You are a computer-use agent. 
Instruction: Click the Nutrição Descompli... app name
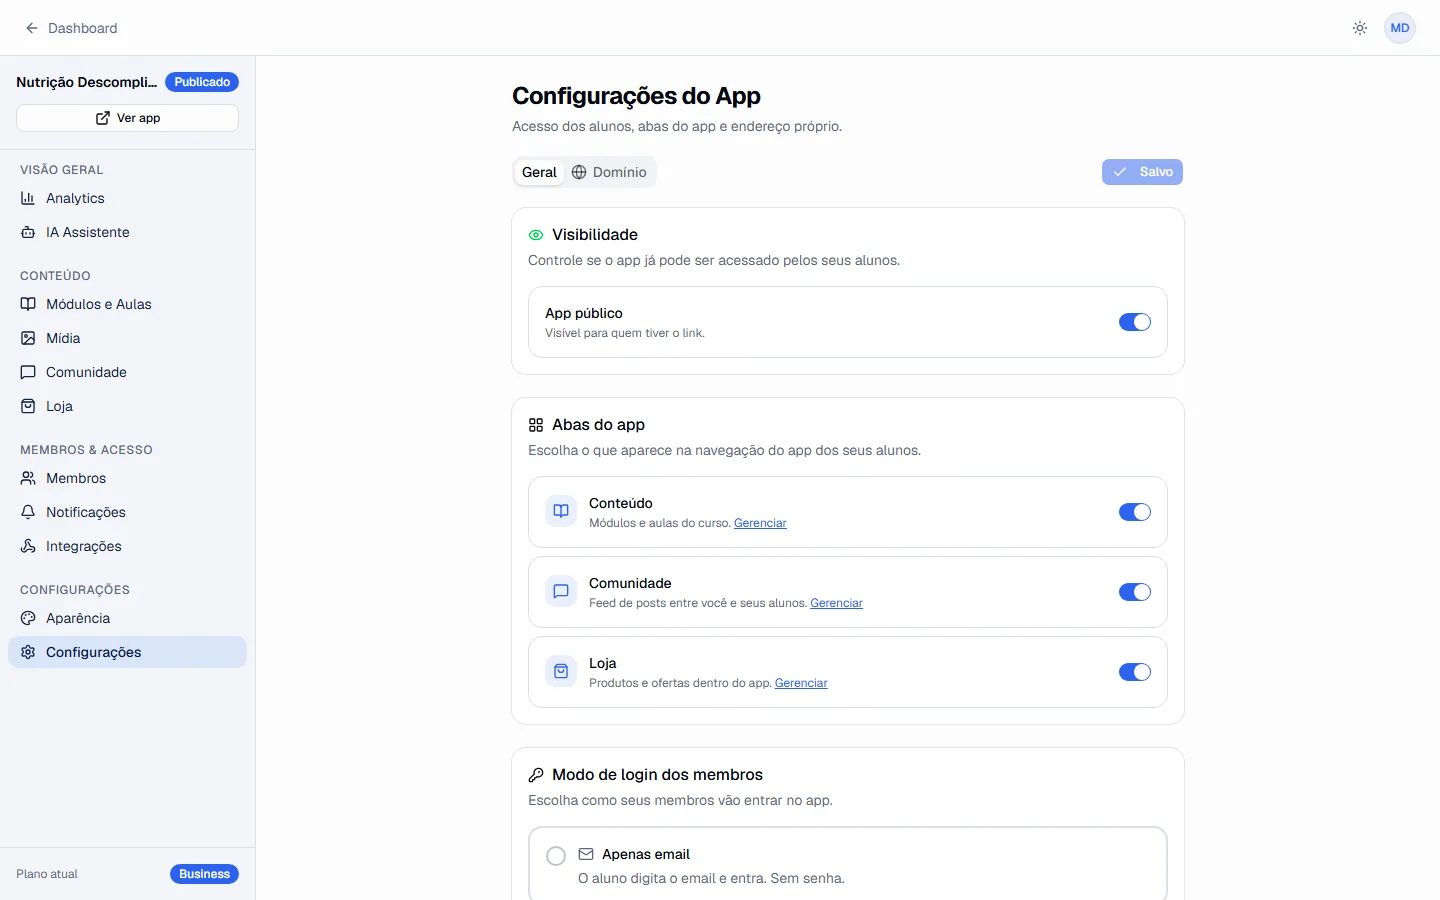click(86, 82)
